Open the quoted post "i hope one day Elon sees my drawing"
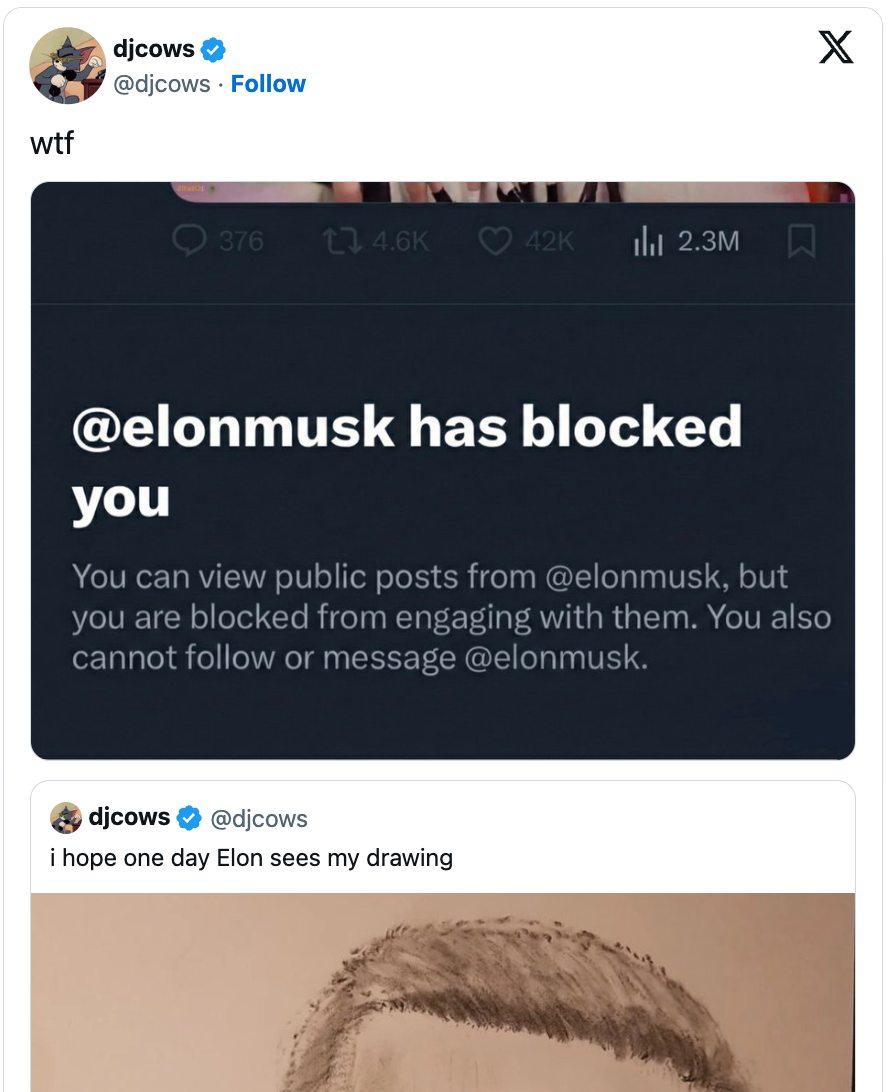 pos(252,858)
